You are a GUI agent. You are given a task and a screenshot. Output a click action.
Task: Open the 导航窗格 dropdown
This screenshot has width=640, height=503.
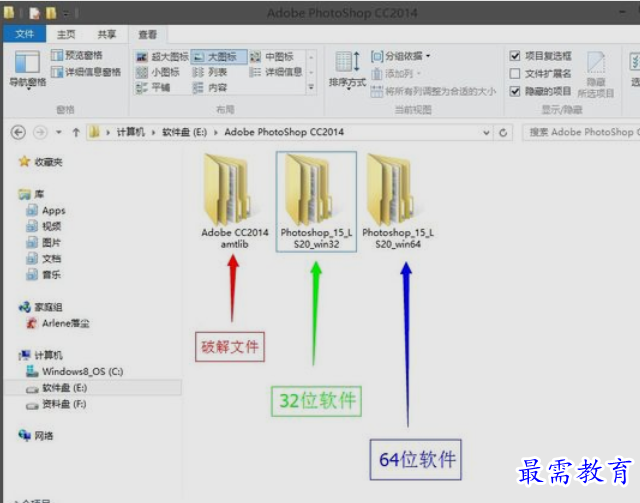(x=27, y=69)
